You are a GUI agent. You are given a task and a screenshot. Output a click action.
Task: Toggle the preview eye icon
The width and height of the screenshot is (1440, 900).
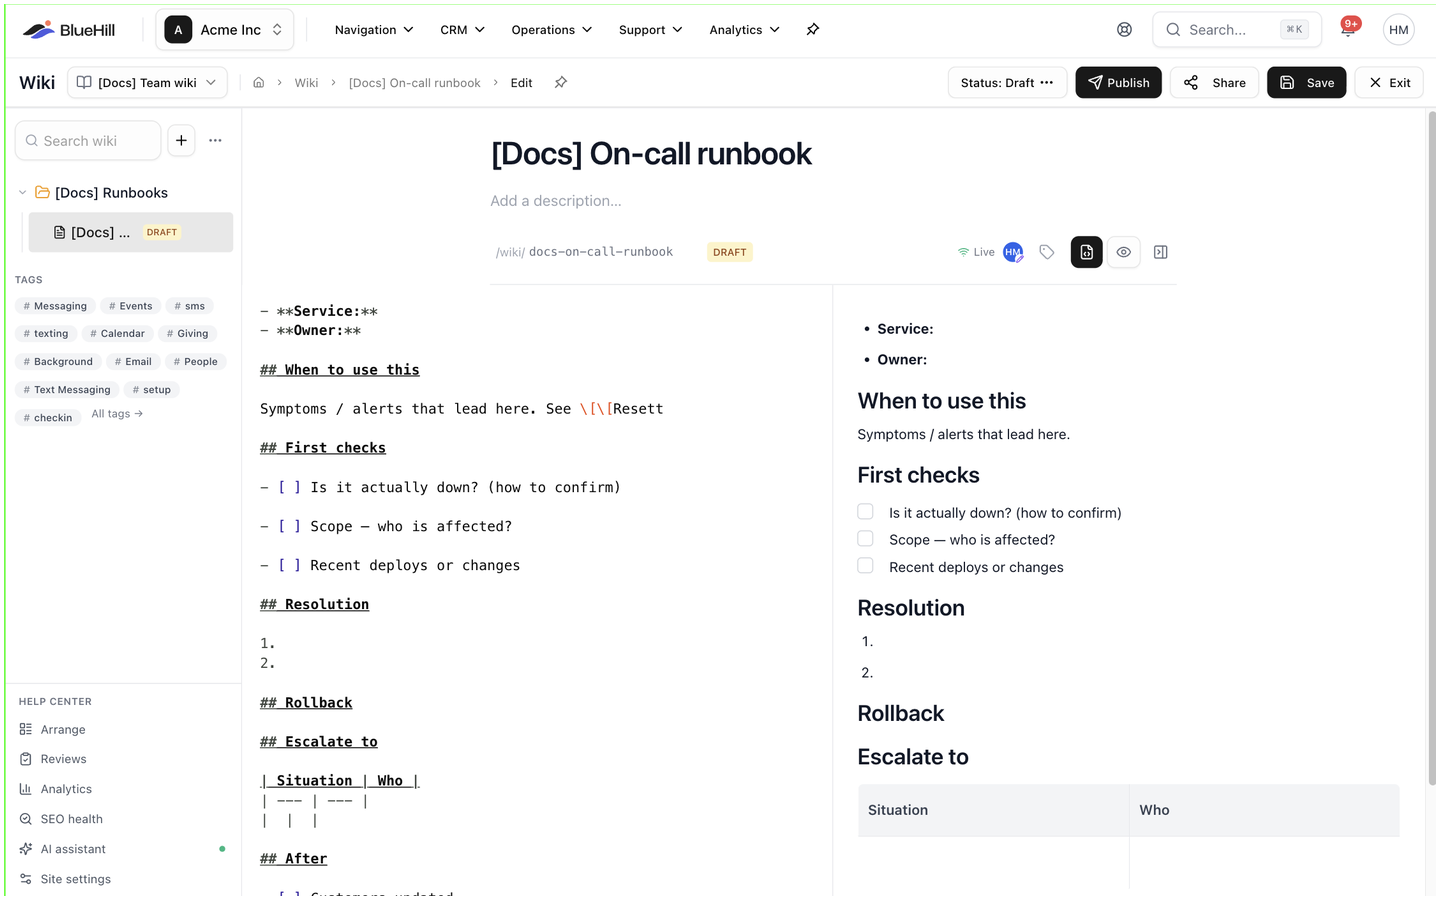point(1124,252)
